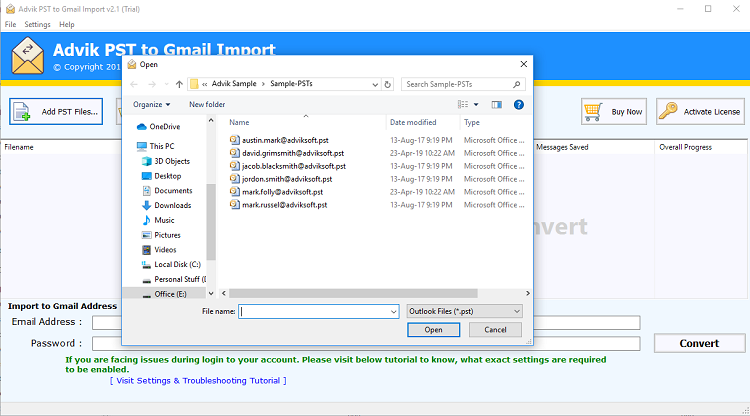Select jacob.blacksmith@adviksoft.pst file
The image size is (750, 416).
coord(288,166)
